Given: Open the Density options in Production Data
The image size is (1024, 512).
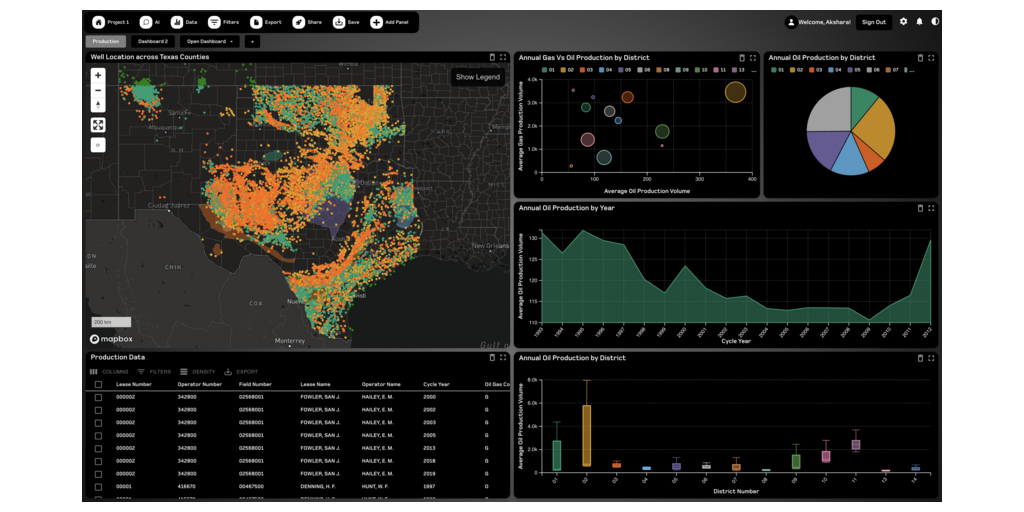Looking at the screenshot, I should pyautogui.click(x=197, y=371).
